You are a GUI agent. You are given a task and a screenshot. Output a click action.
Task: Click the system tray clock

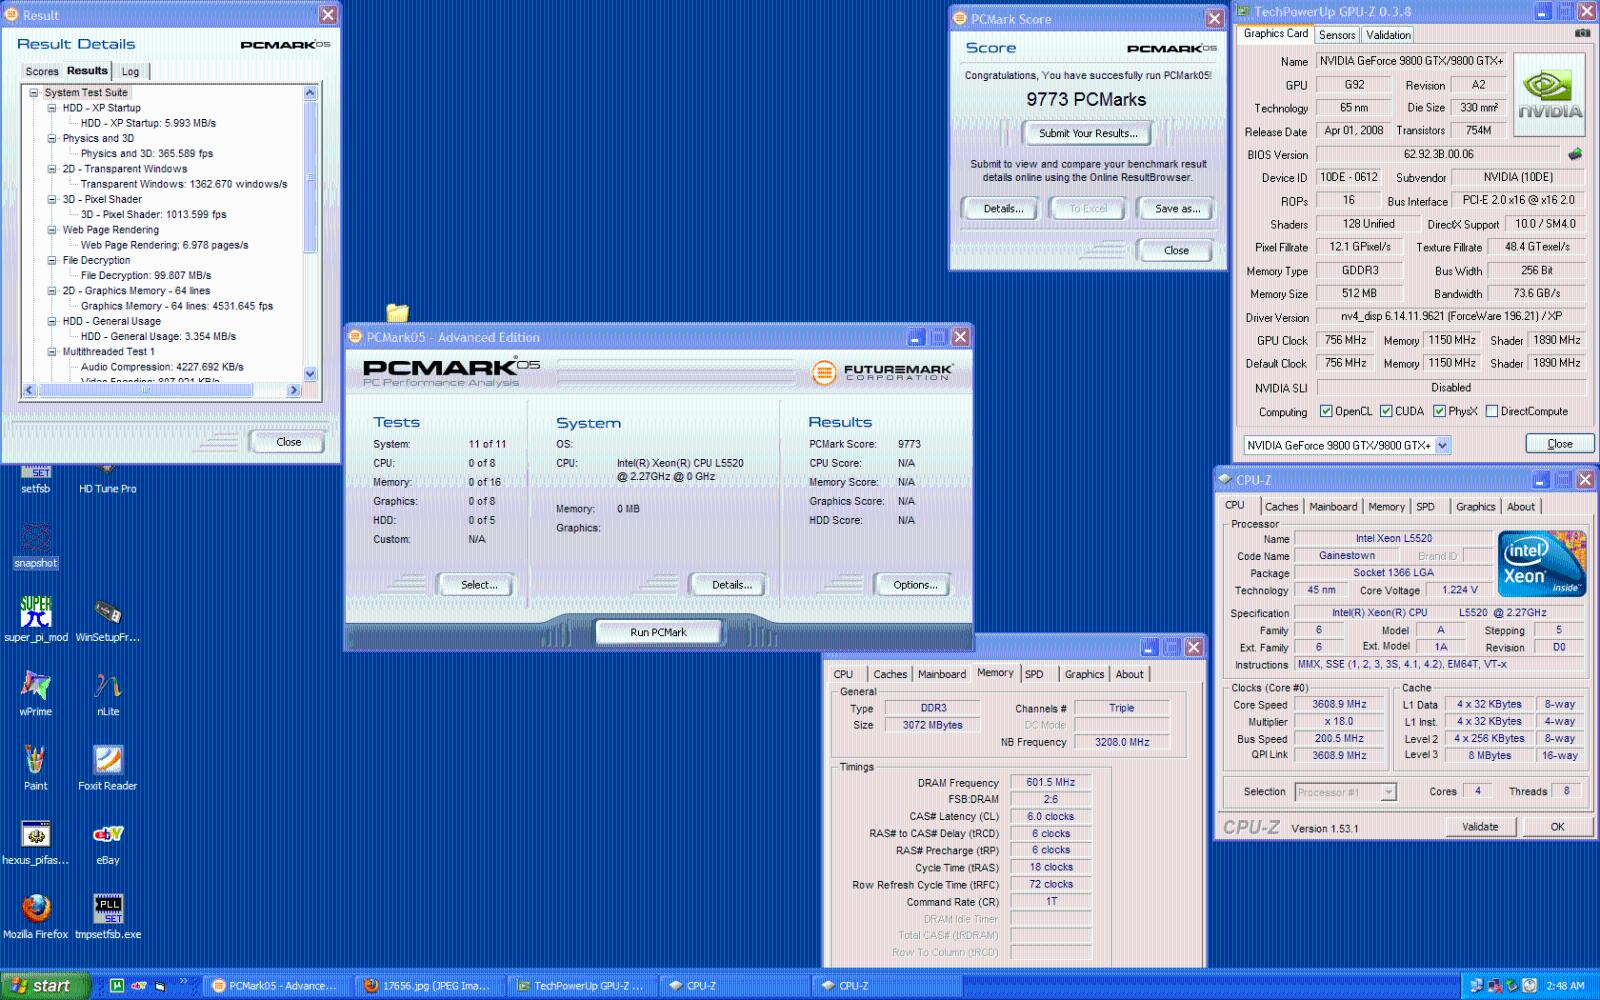pyautogui.click(x=1565, y=985)
